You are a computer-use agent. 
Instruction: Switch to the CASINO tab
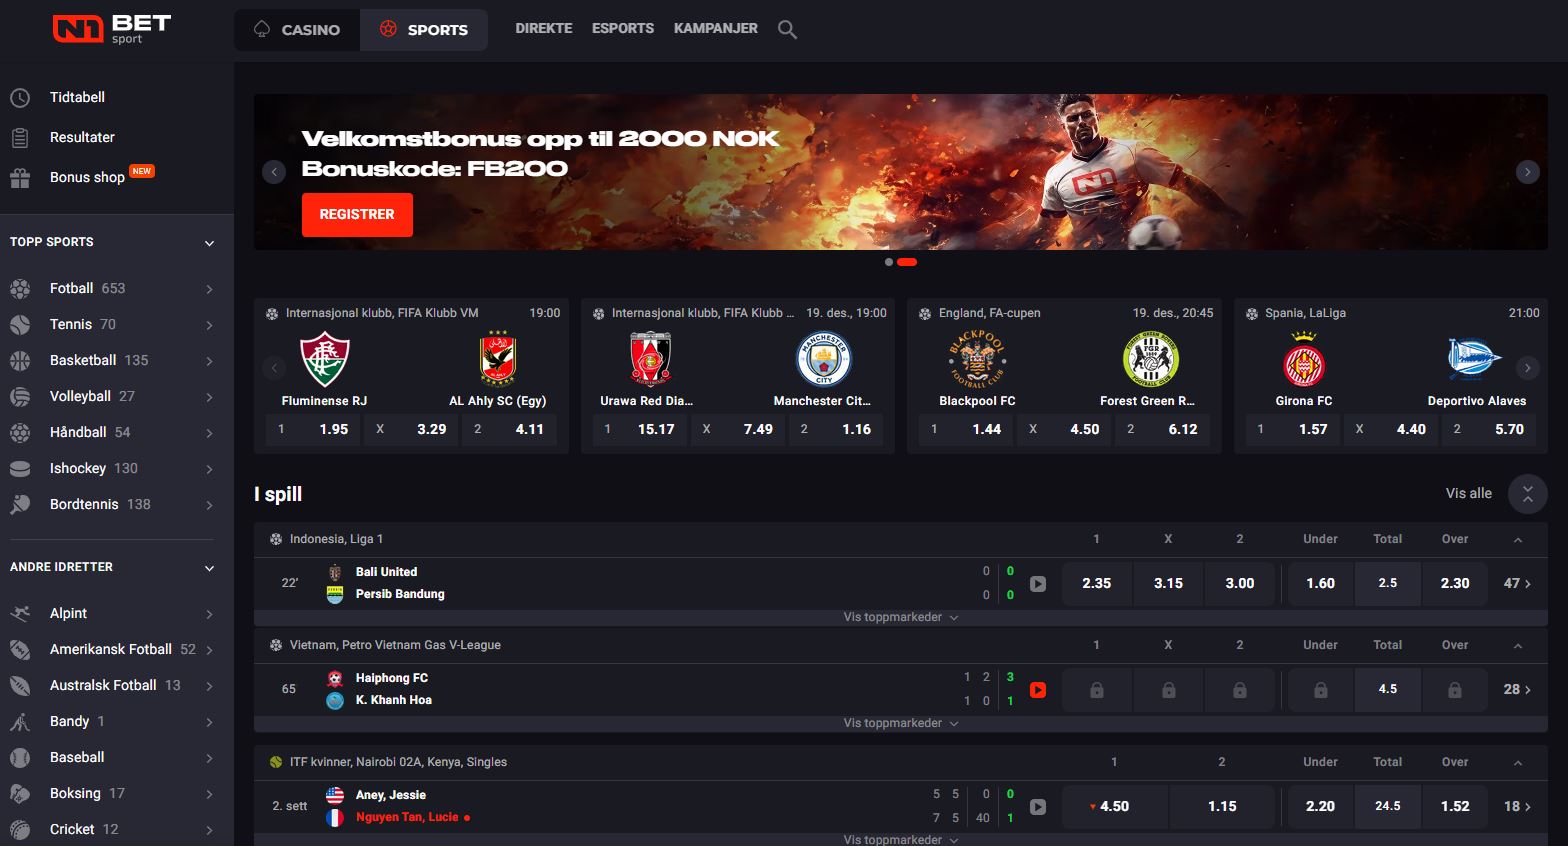coord(297,30)
